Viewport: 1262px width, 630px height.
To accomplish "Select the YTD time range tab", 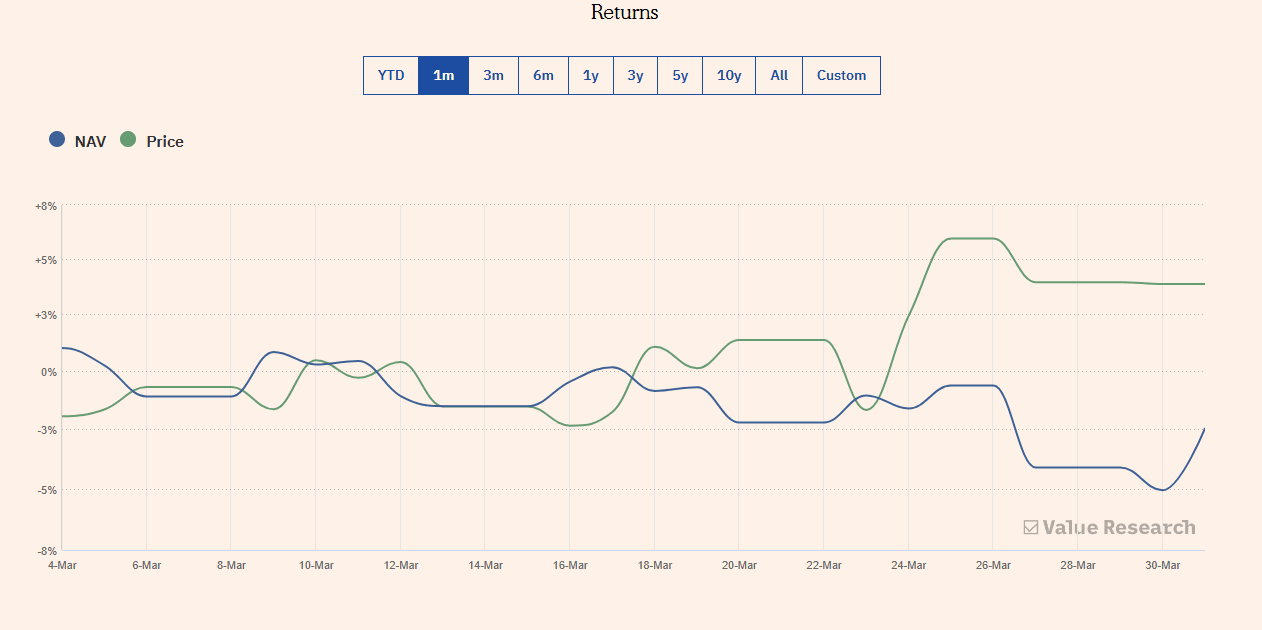I will pos(391,76).
